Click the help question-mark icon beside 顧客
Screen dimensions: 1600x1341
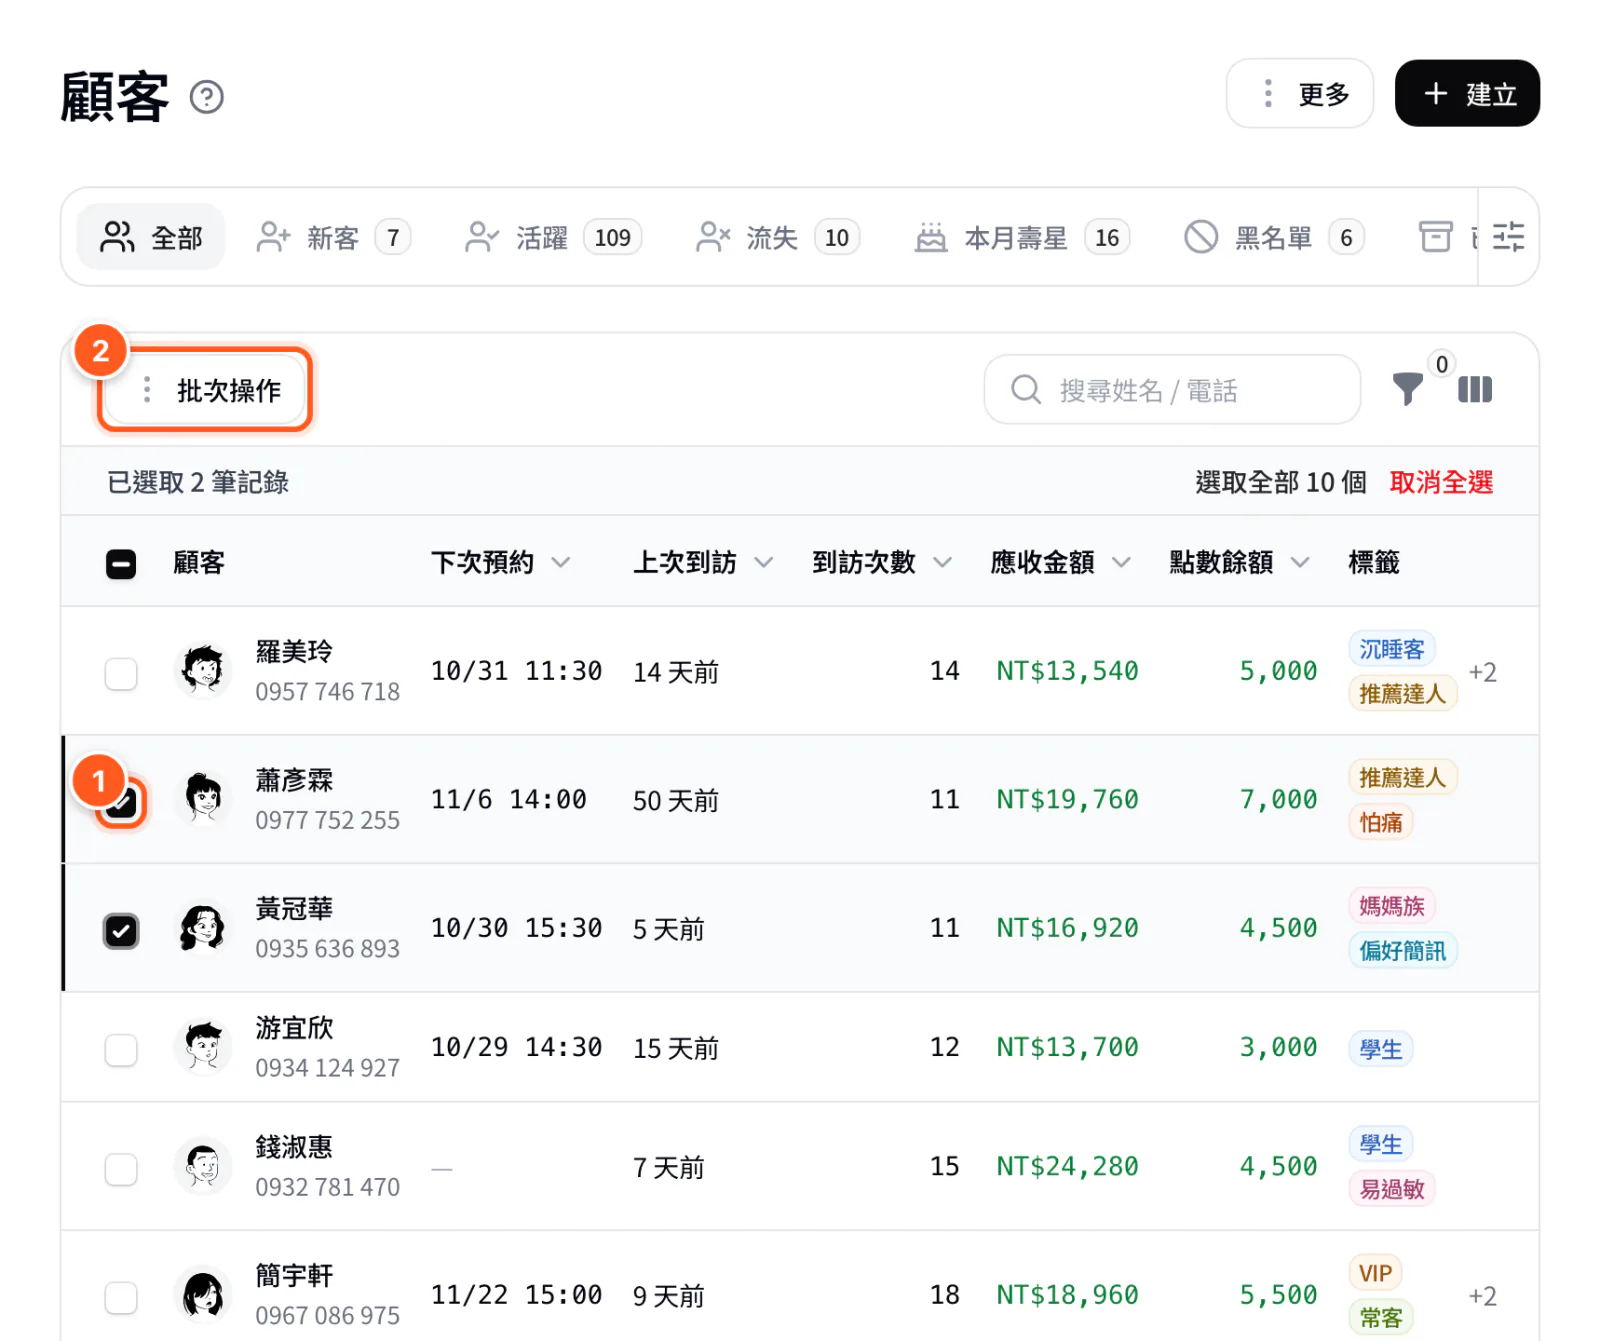(207, 97)
